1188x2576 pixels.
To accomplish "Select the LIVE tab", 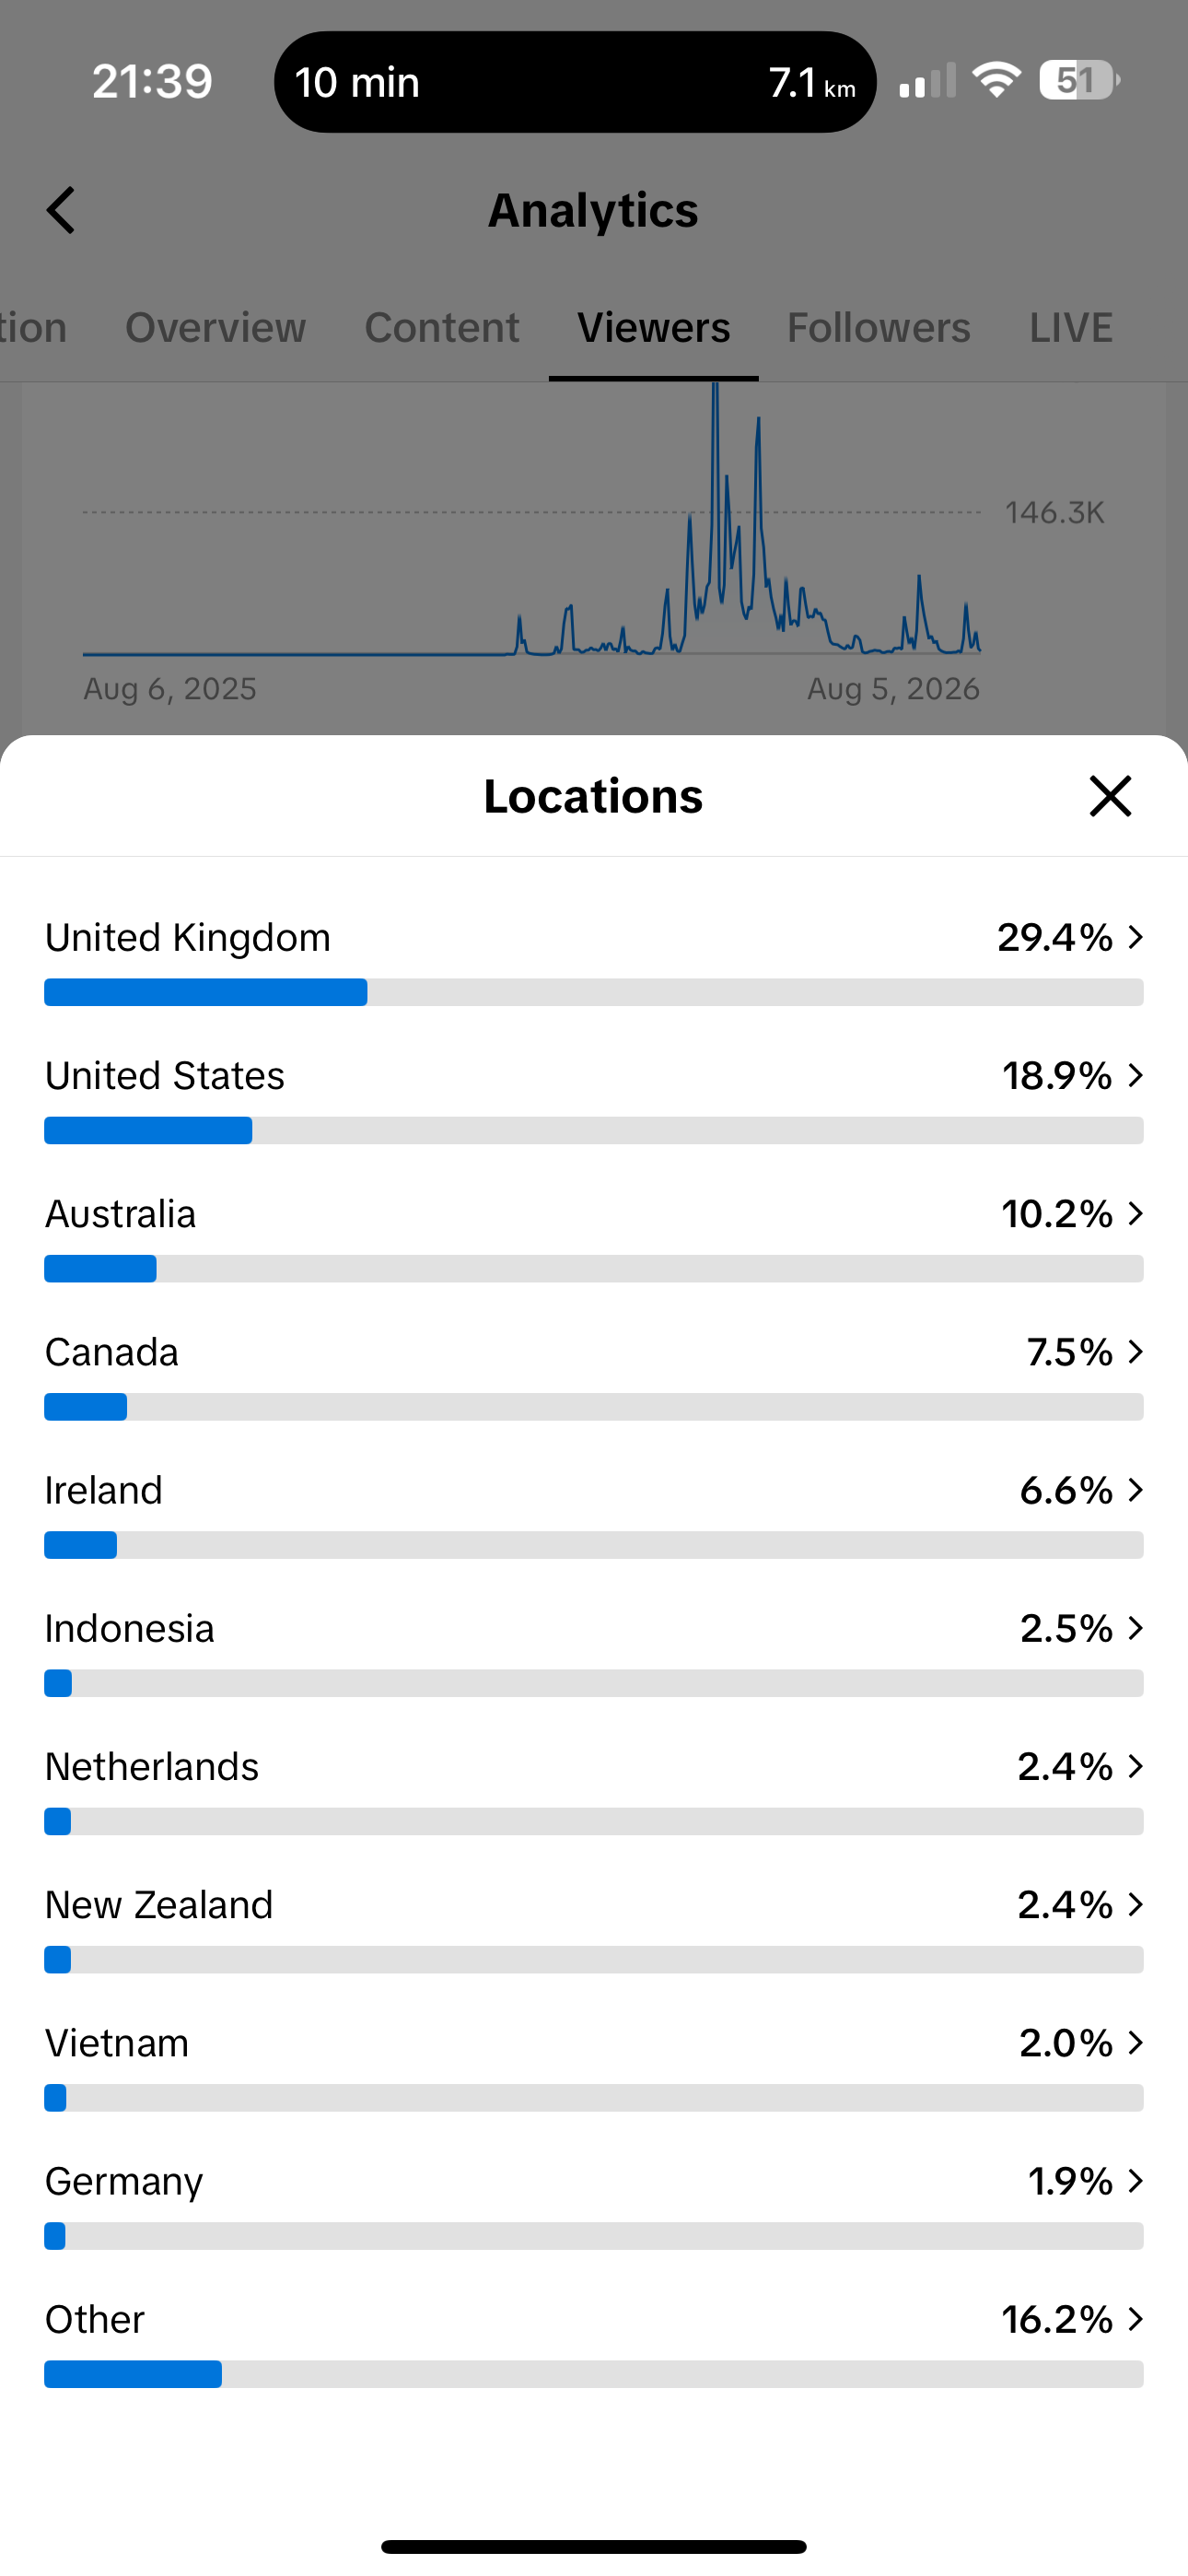I will pyautogui.click(x=1071, y=328).
